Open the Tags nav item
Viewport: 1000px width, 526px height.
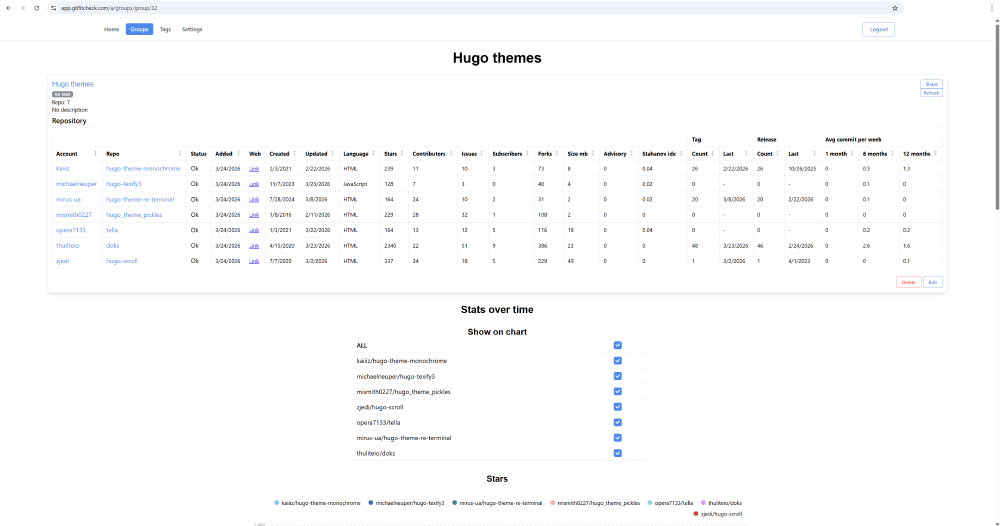pos(165,29)
